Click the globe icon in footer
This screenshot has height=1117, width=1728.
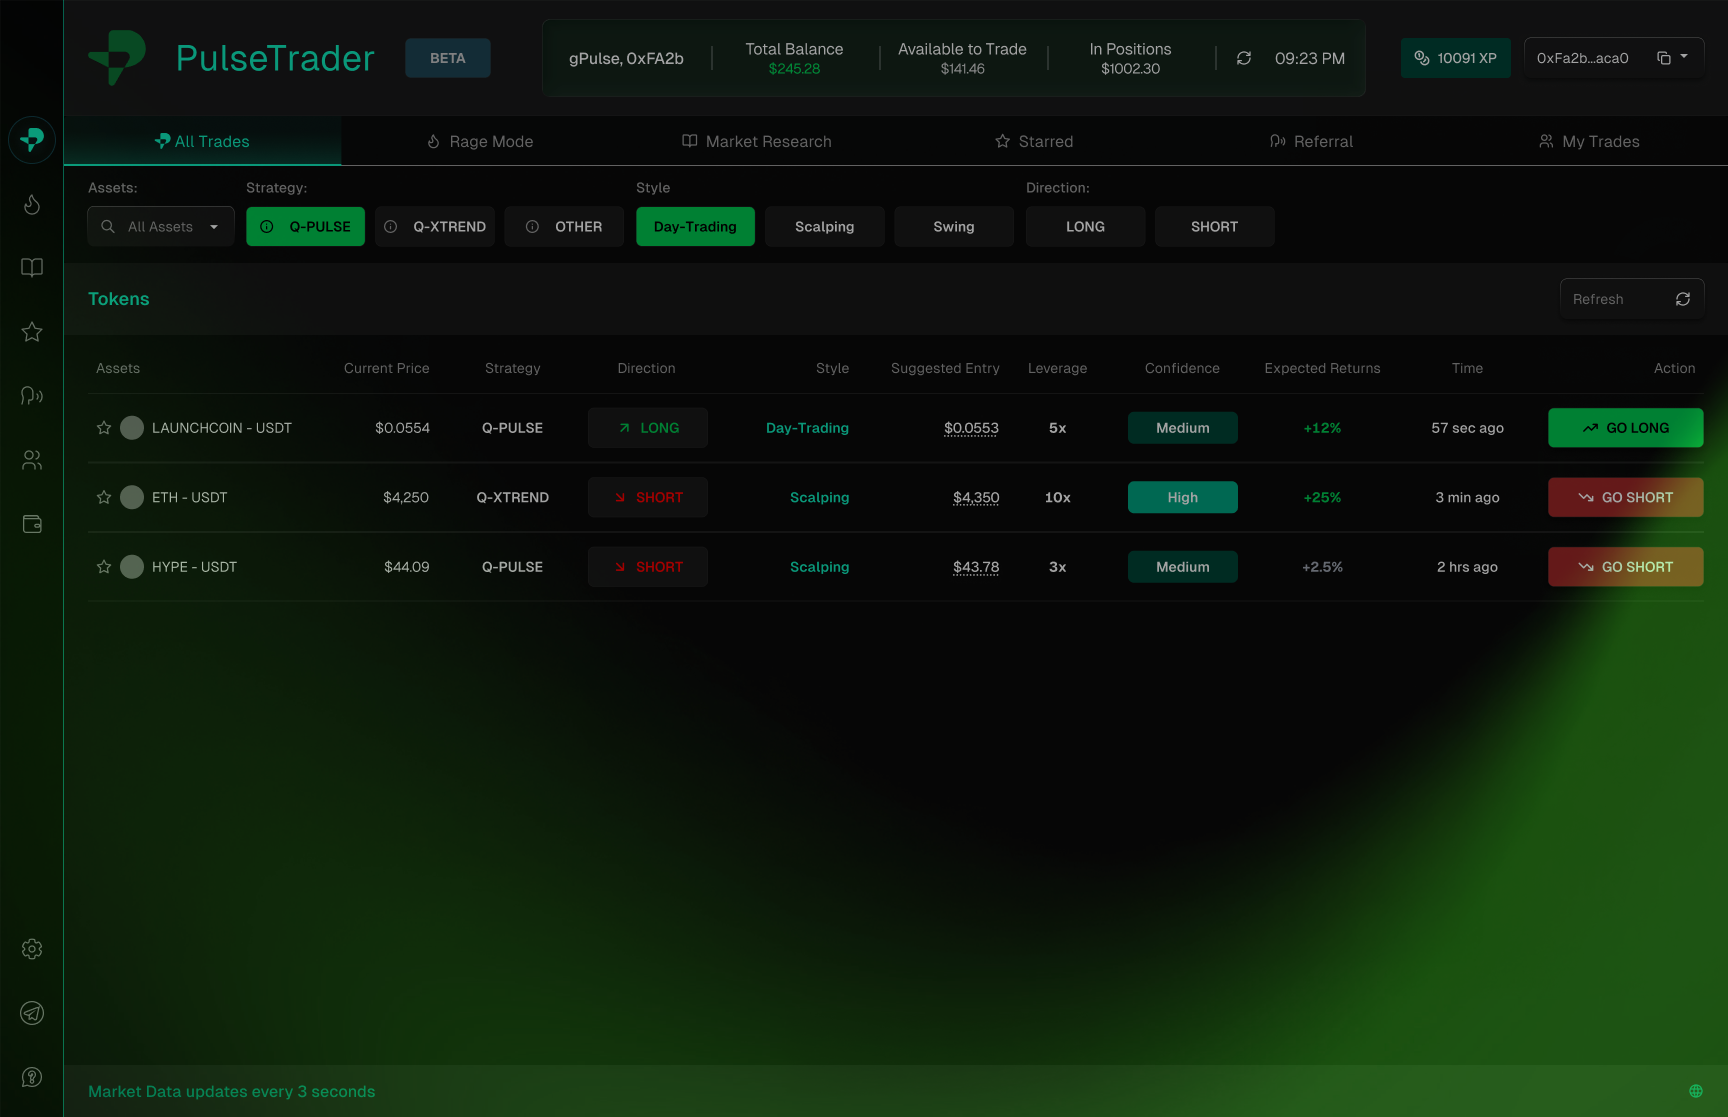pyautogui.click(x=1695, y=1091)
